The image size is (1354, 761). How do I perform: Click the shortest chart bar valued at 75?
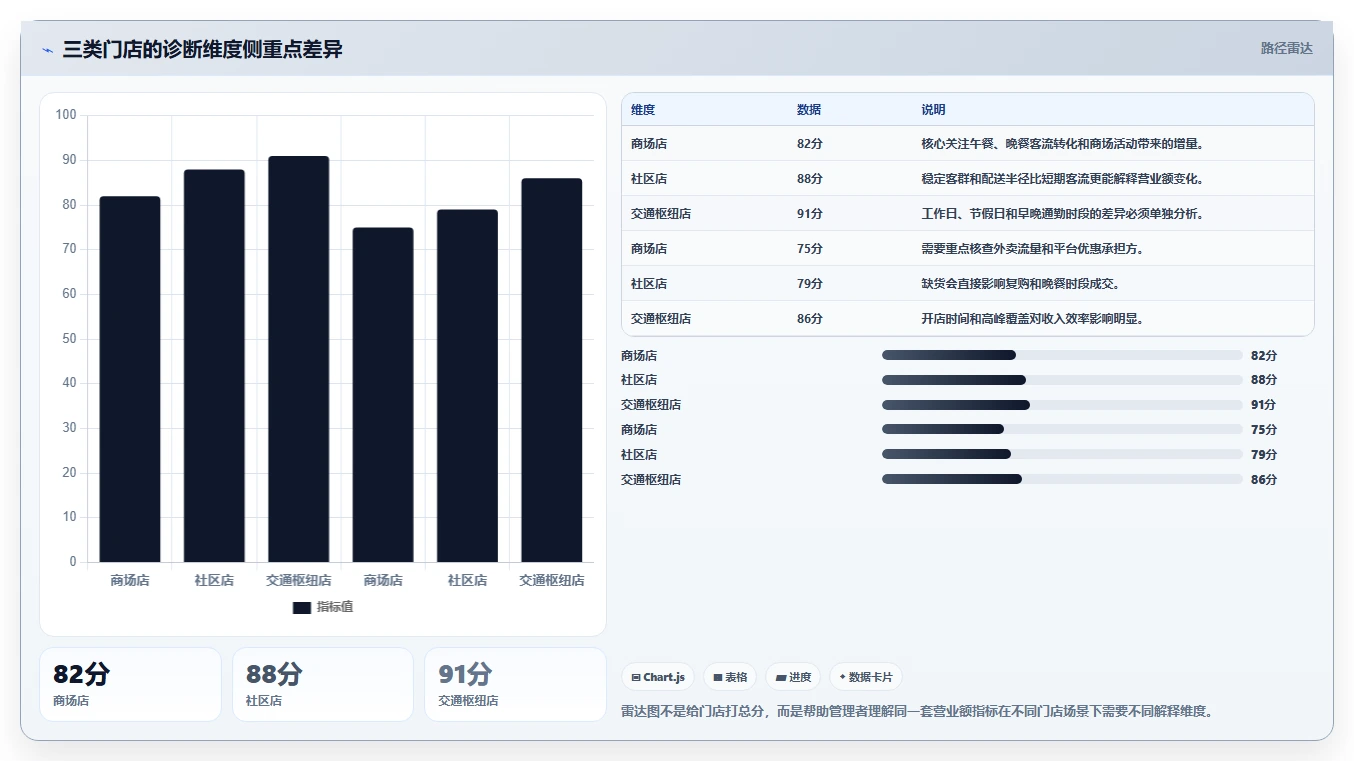(x=383, y=395)
